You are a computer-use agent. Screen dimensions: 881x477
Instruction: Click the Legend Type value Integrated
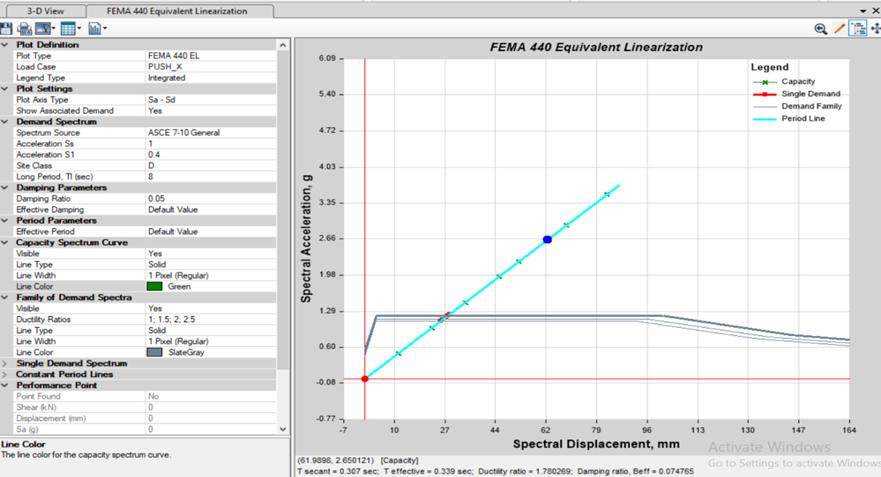211,78
